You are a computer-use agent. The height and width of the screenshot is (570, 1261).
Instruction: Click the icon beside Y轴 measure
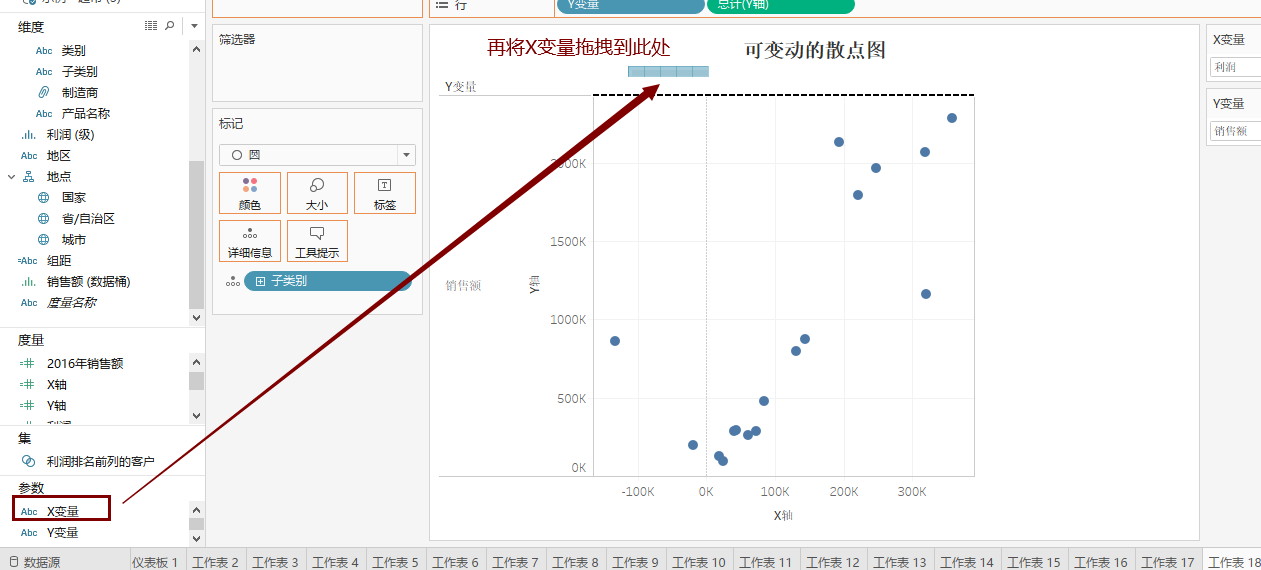[x=28, y=405]
